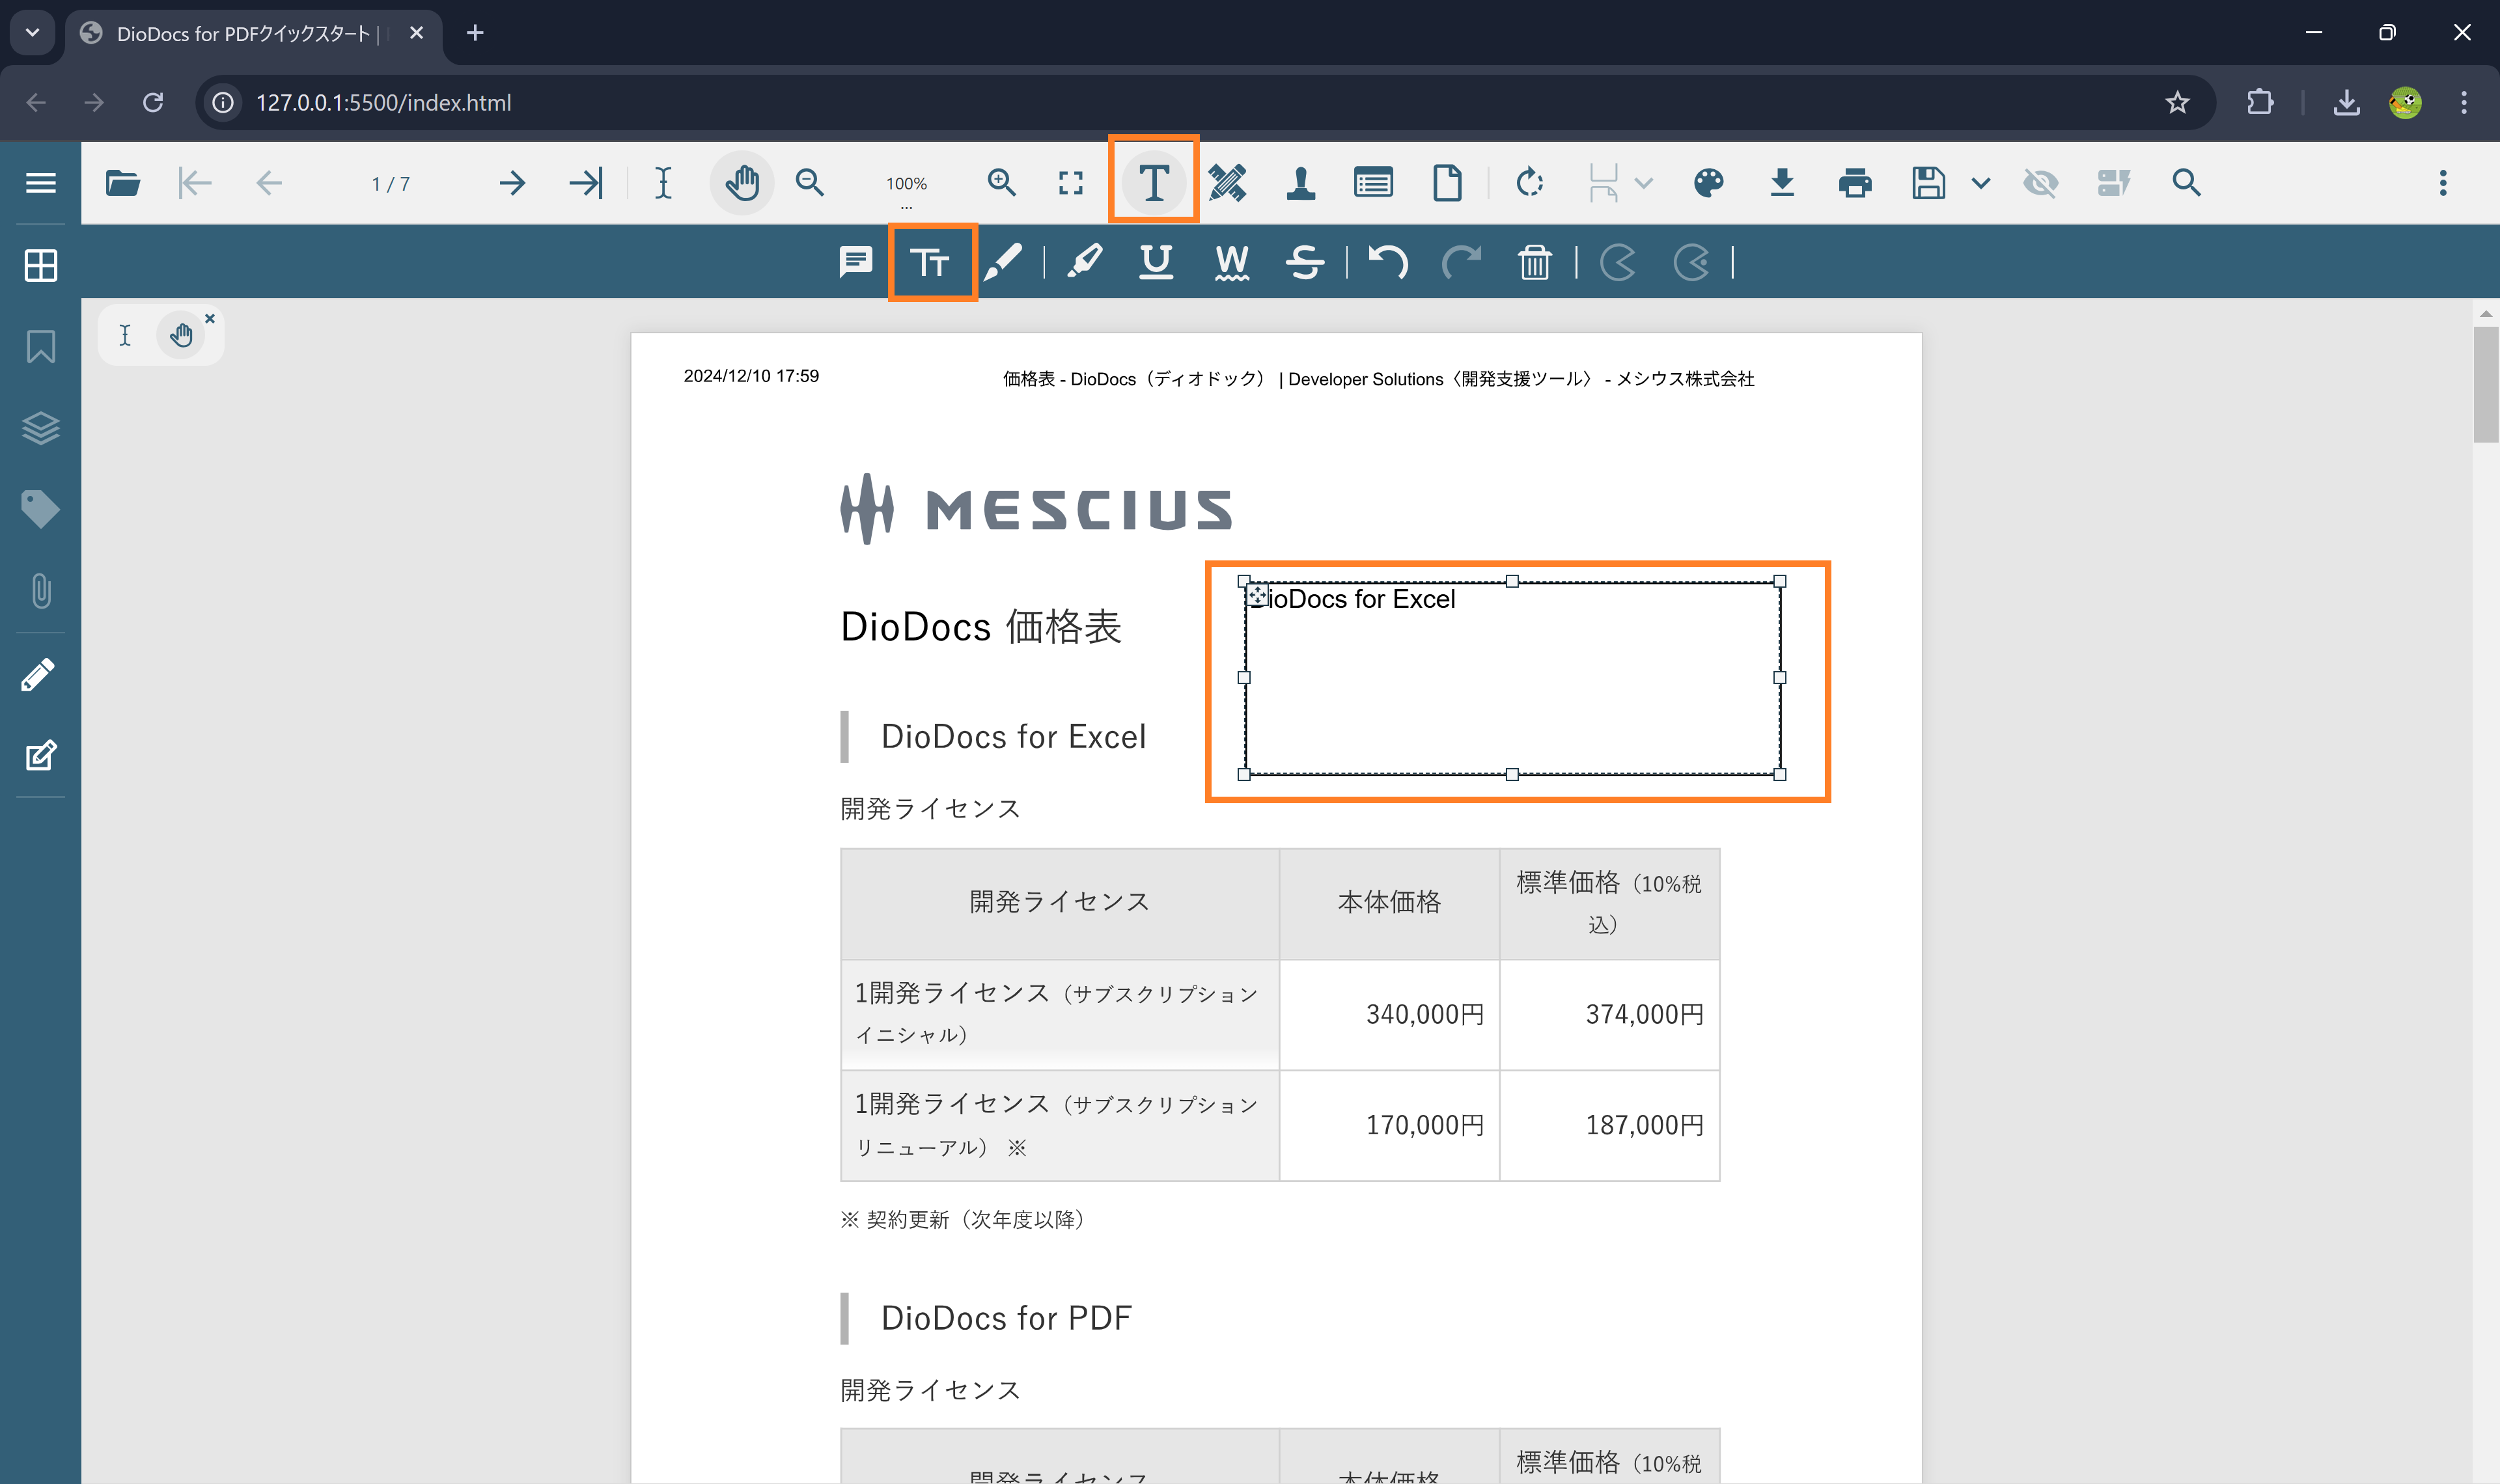Click the page number field 1 / 7

tap(390, 184)
